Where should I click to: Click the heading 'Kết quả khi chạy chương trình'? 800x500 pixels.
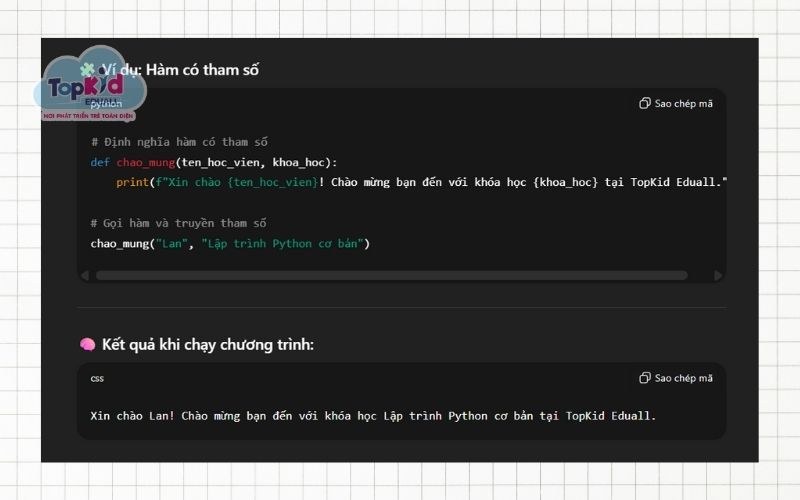[207, 345]
